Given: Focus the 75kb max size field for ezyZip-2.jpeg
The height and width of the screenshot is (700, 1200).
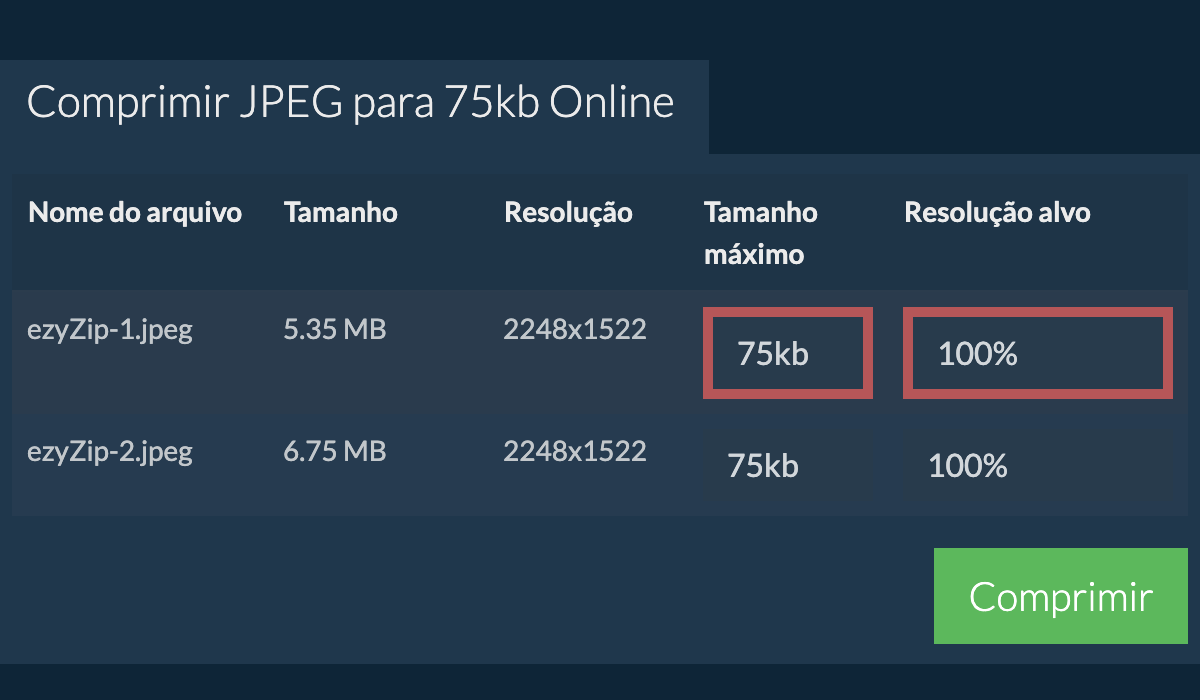Looking at the screenshot, I should (788, 466).
